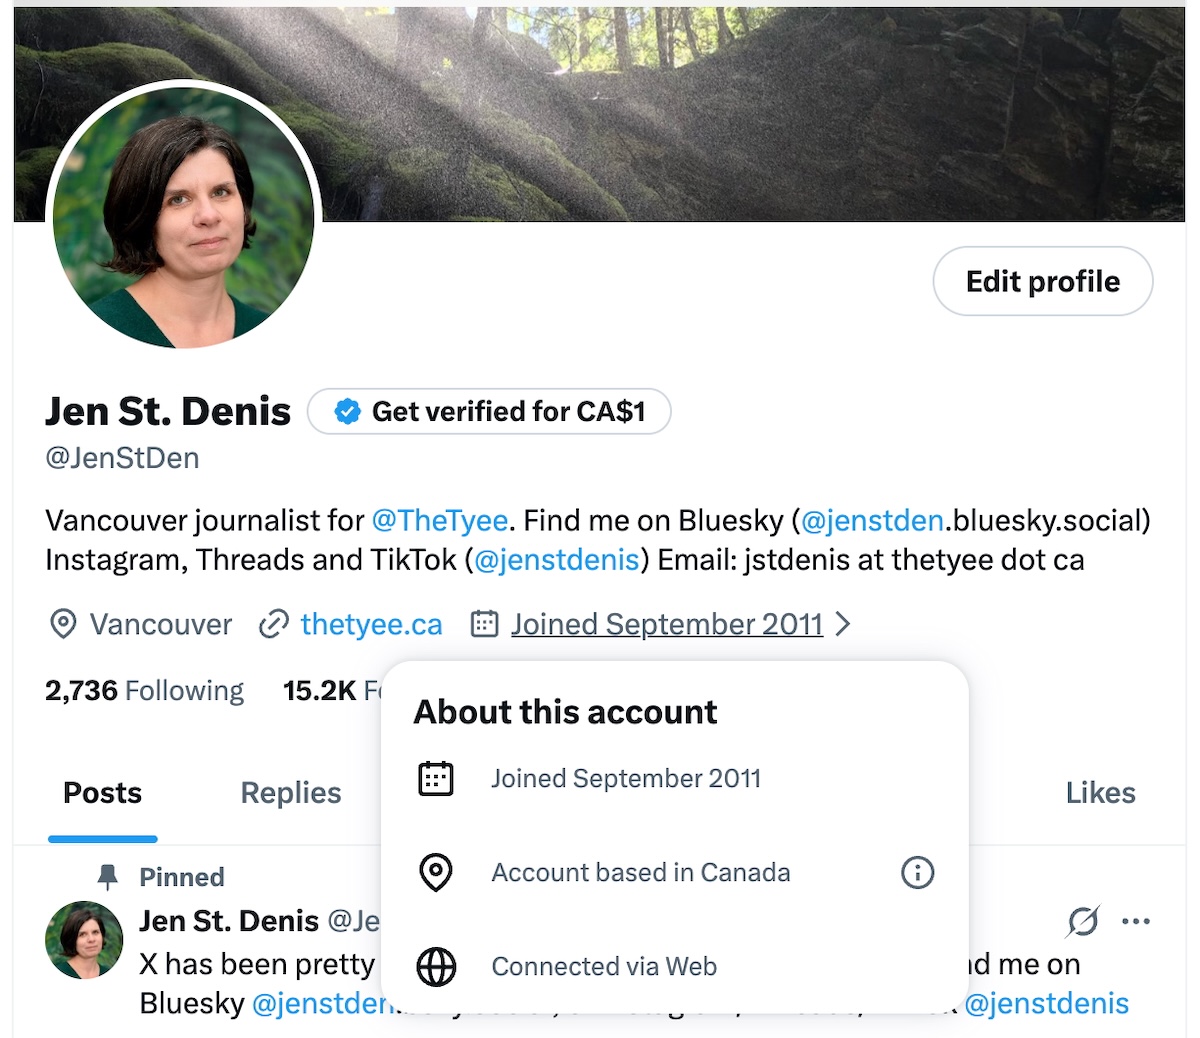The image size is (1200, 1038).
Task: Click the Get verified for CA$1 button
Action: coord(488,411)
